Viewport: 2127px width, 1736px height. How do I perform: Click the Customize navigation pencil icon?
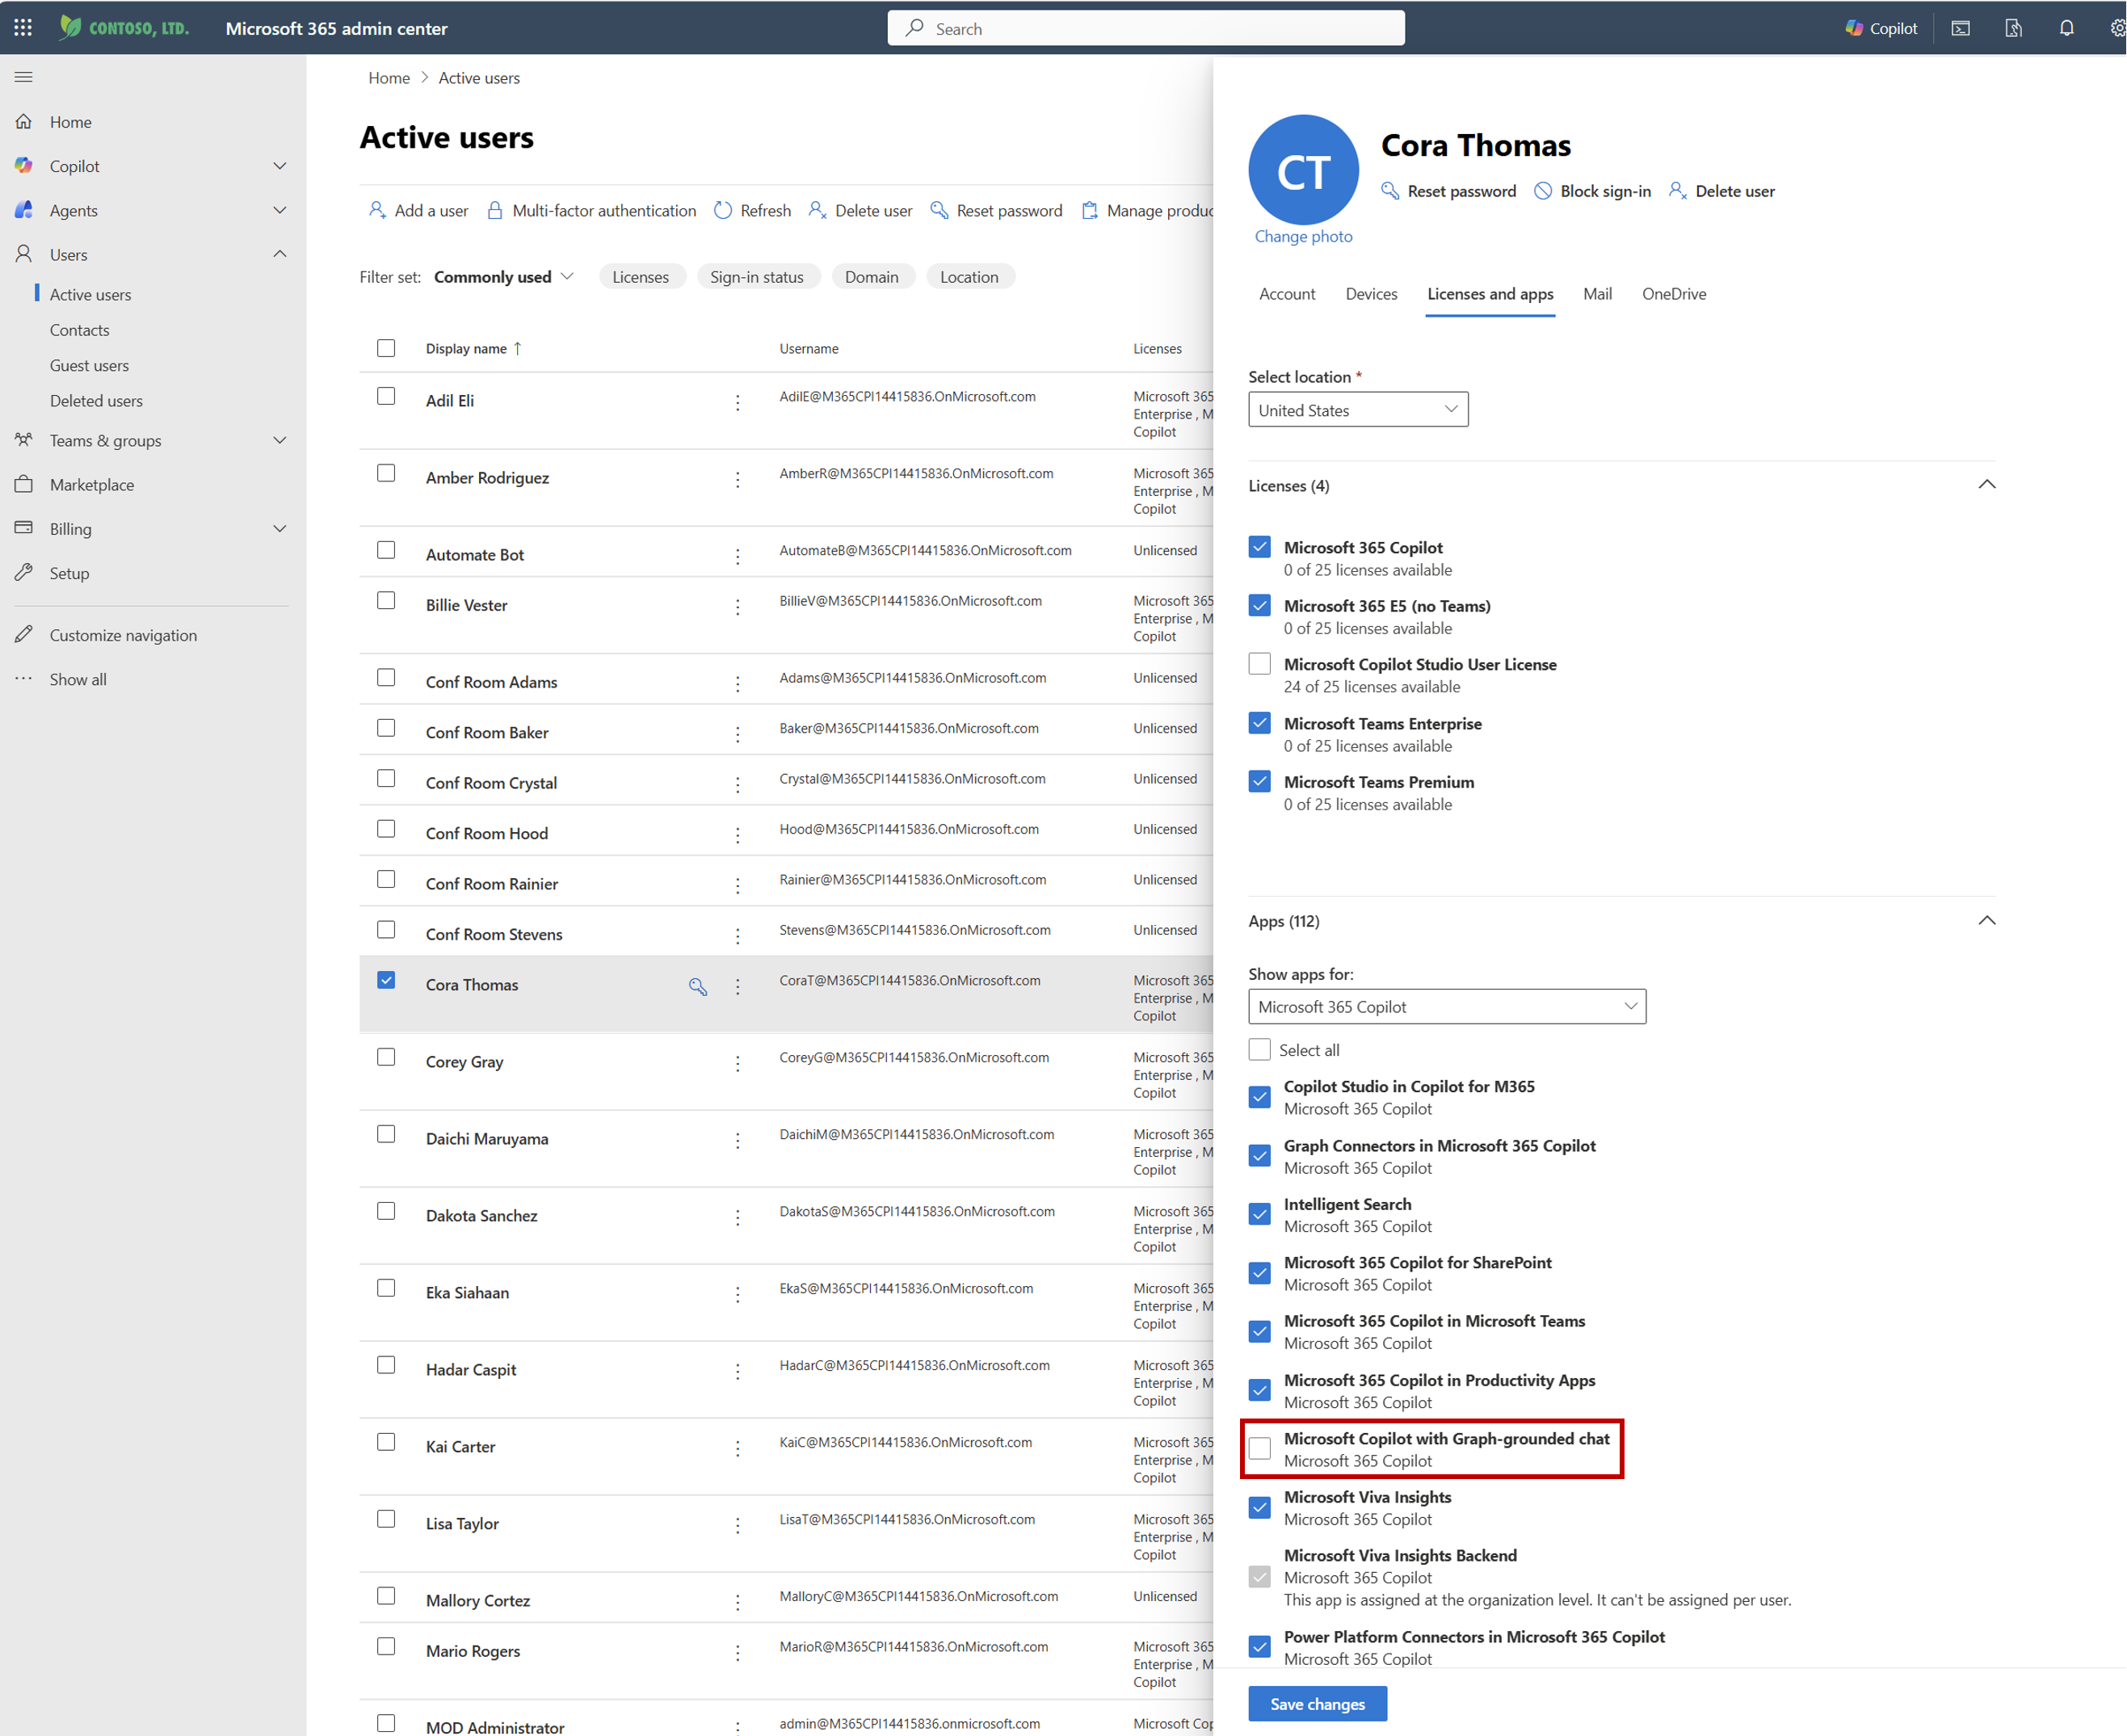click(24, 634)
